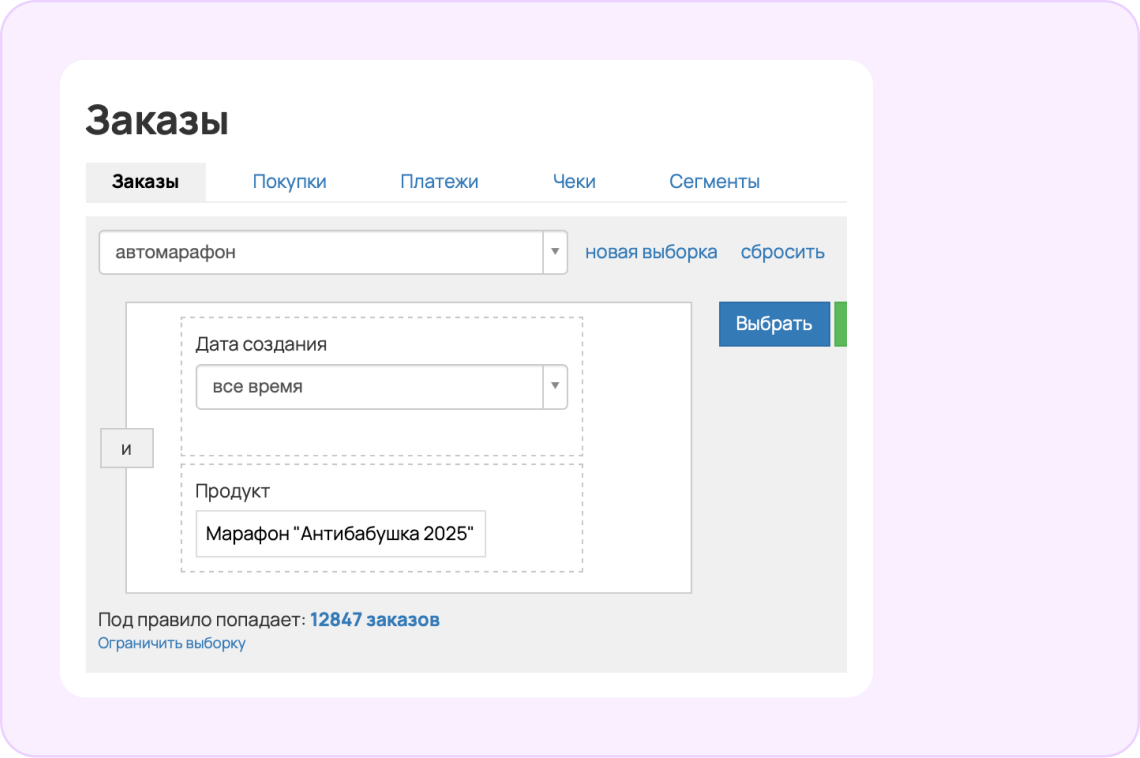
Task: Reset filters using the «сбросить» link
Action: point(782,251)
